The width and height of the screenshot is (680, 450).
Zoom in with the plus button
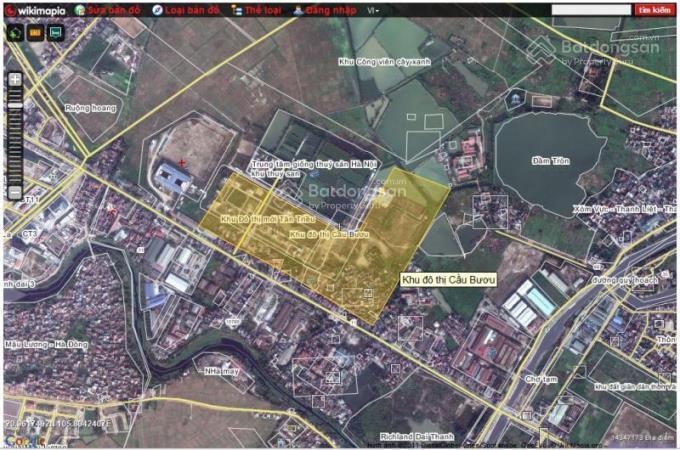tap(15, 79)
